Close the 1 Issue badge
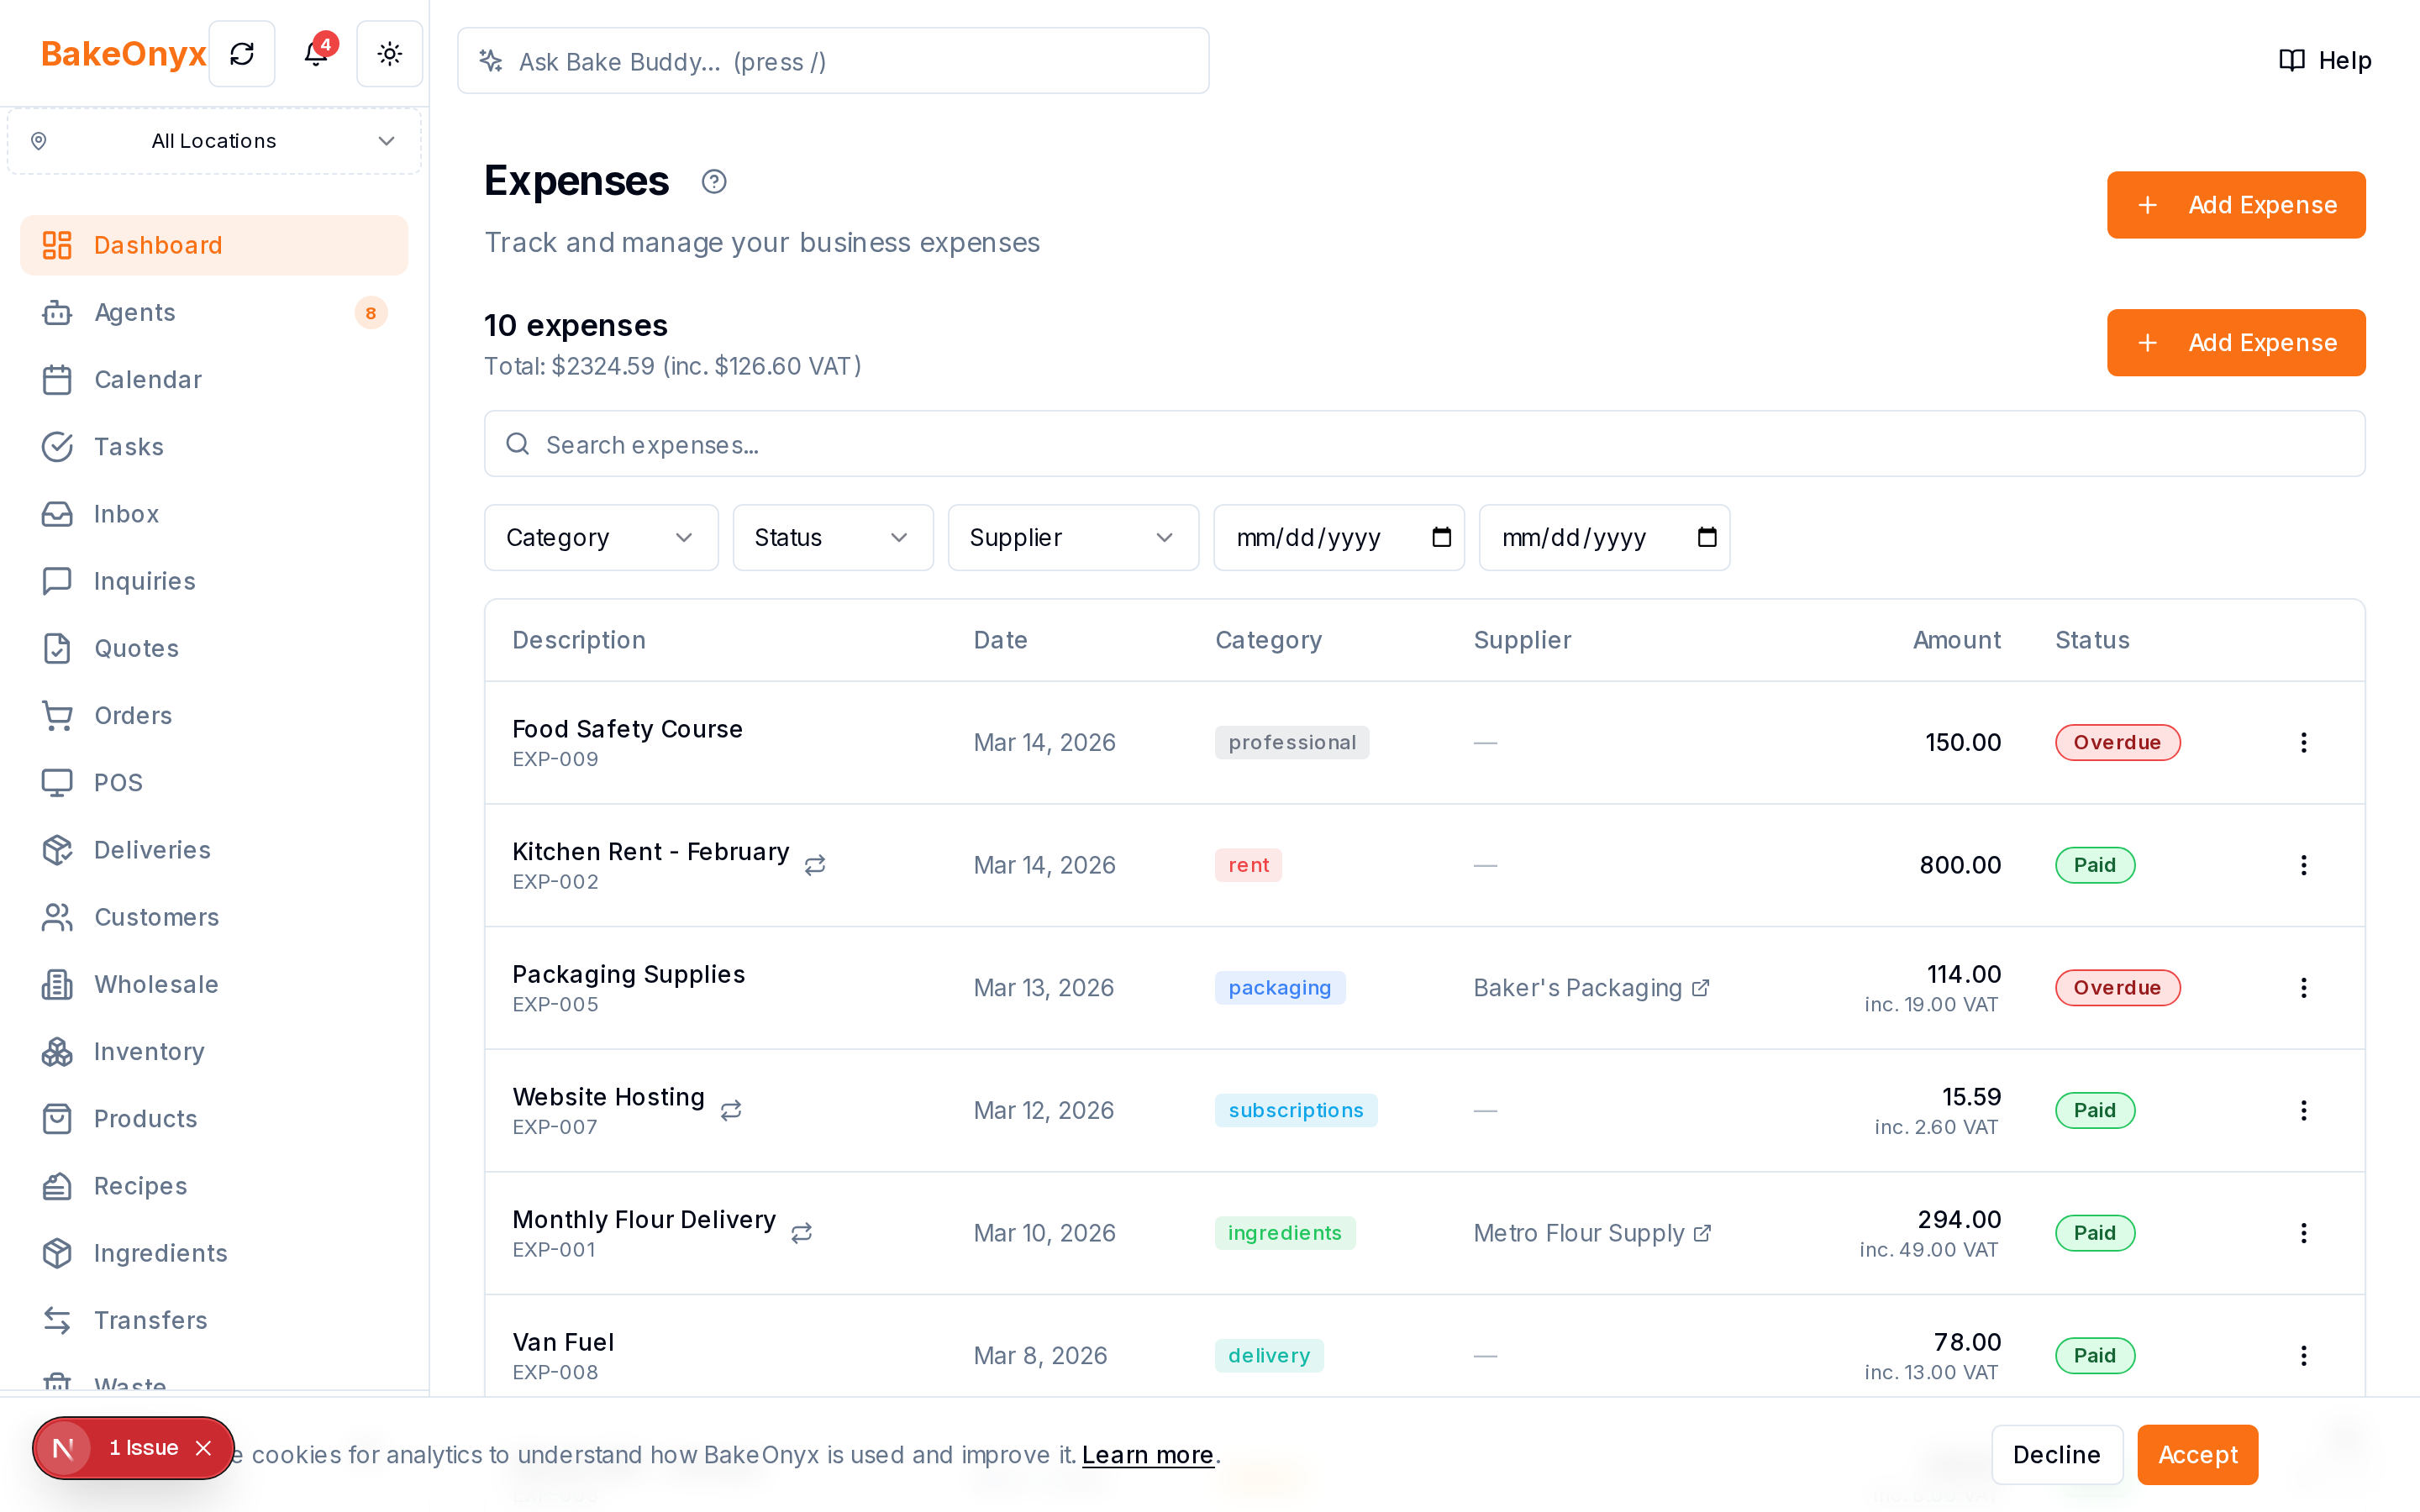 (204, 1448)
